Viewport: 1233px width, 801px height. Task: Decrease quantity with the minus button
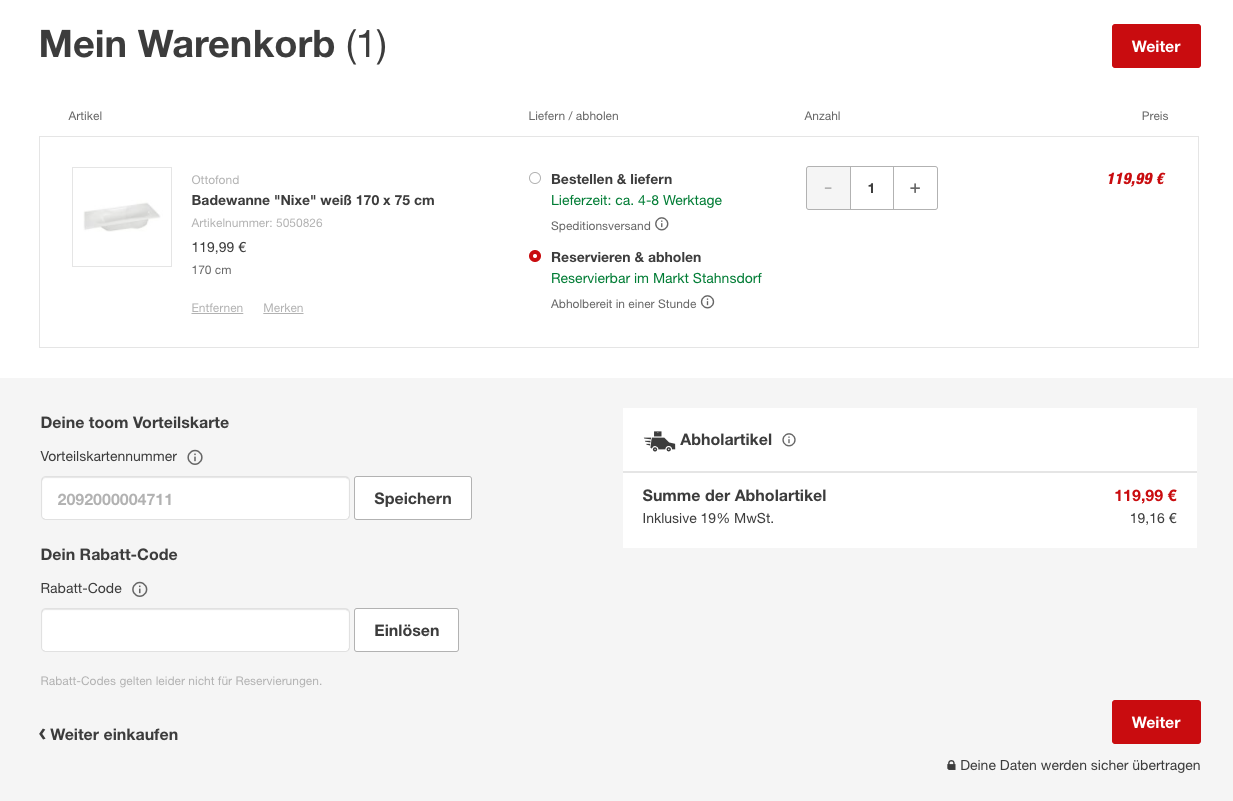point(828,188)
